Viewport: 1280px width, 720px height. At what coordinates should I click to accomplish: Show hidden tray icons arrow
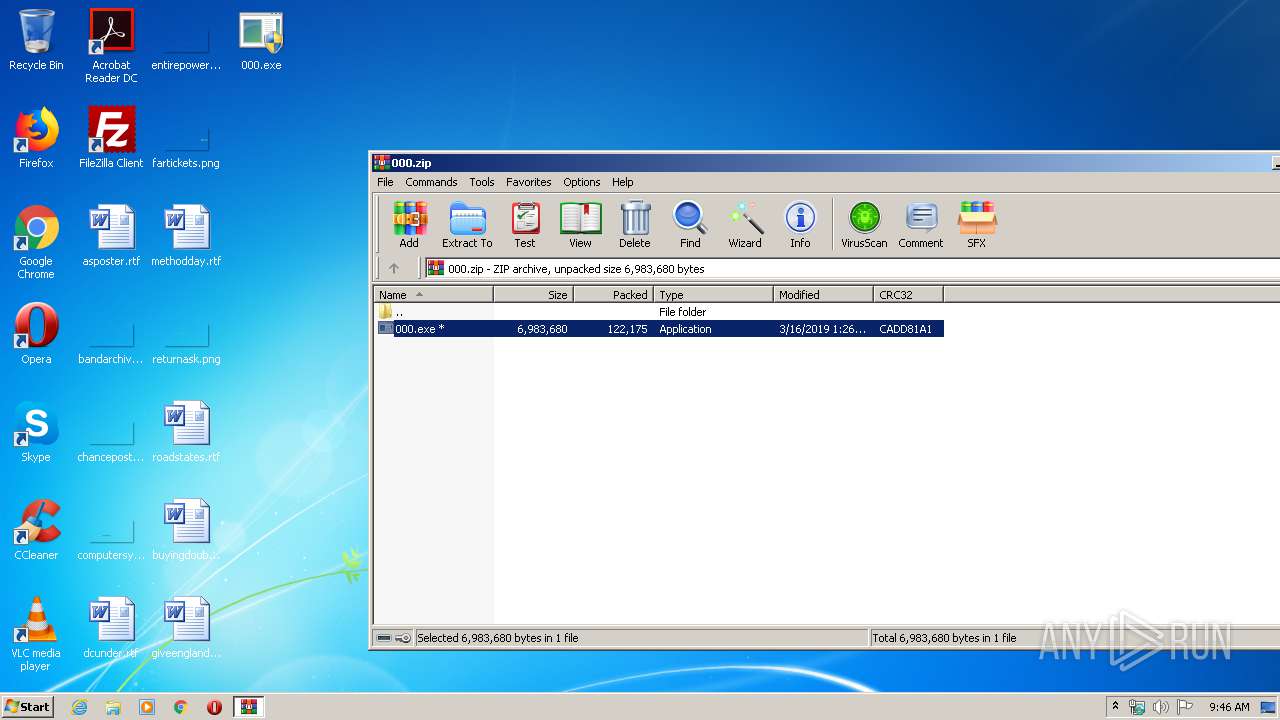pyautogui.click(x=1115, y=707)
